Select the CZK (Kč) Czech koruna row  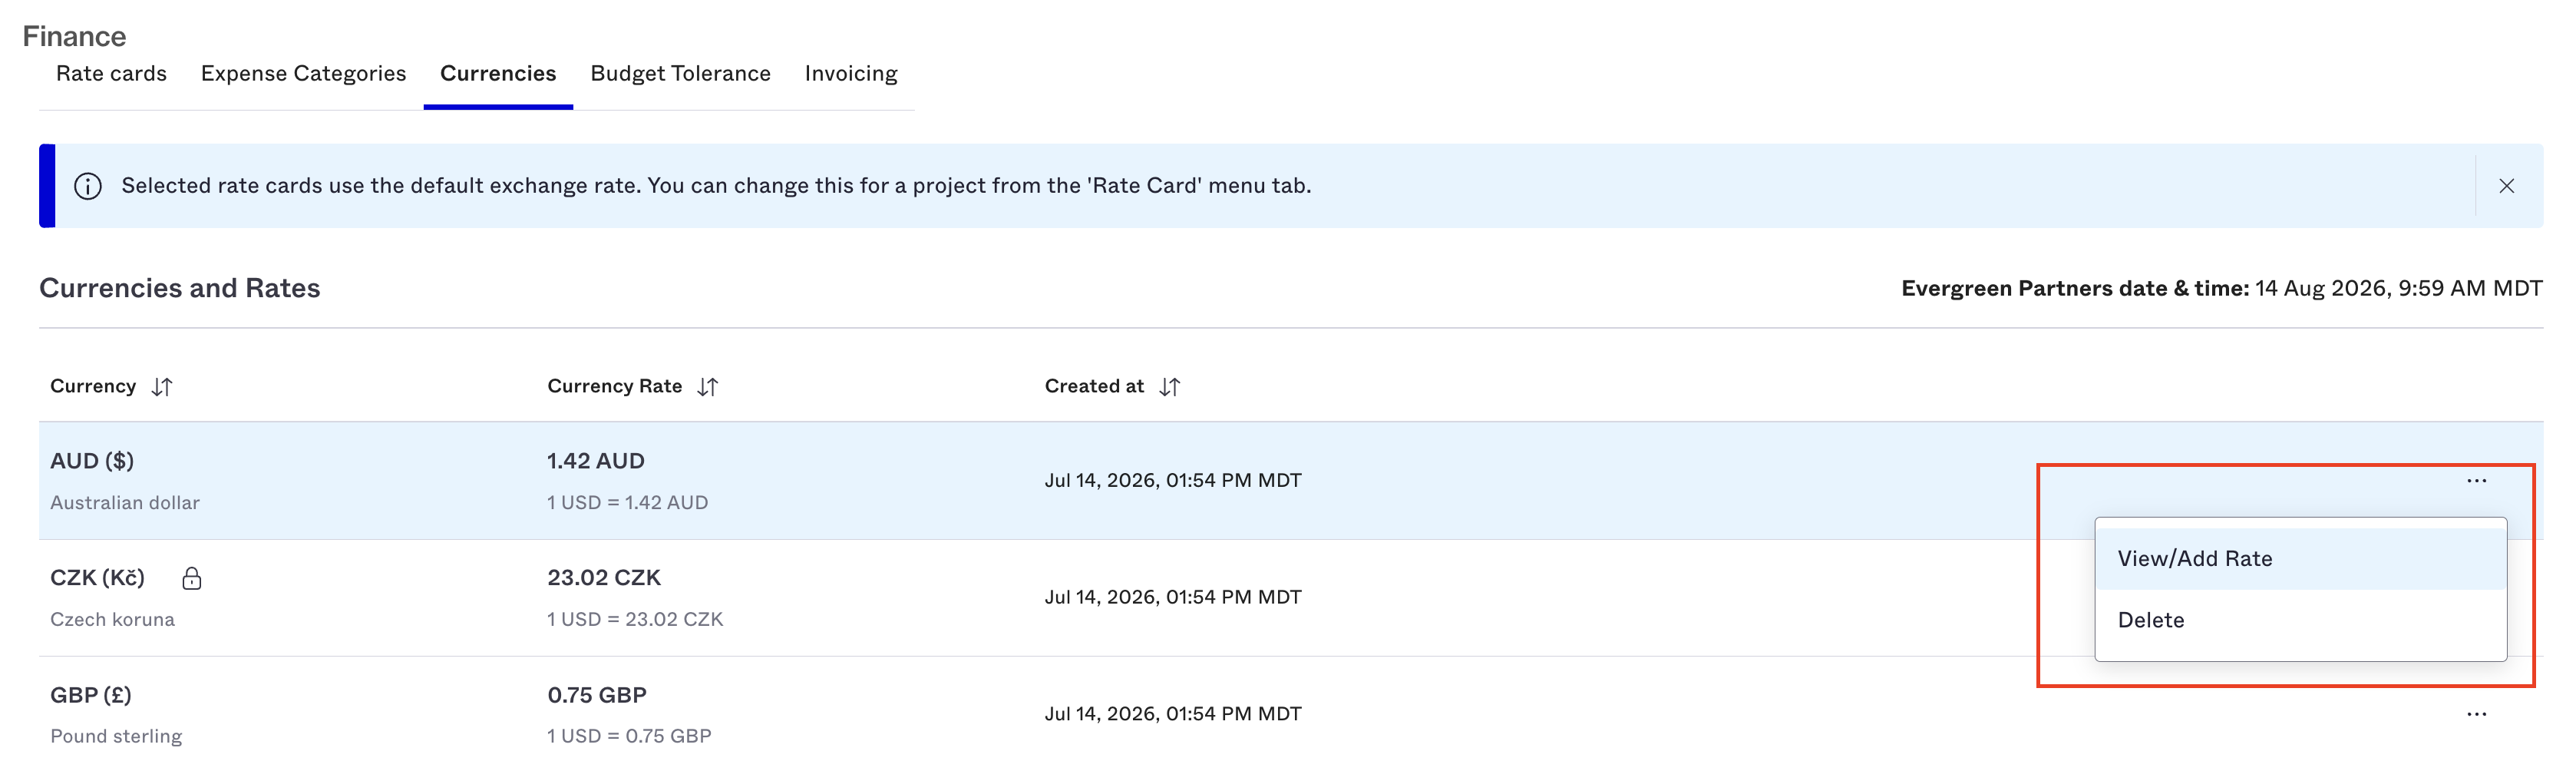(x=1291, y=598)
